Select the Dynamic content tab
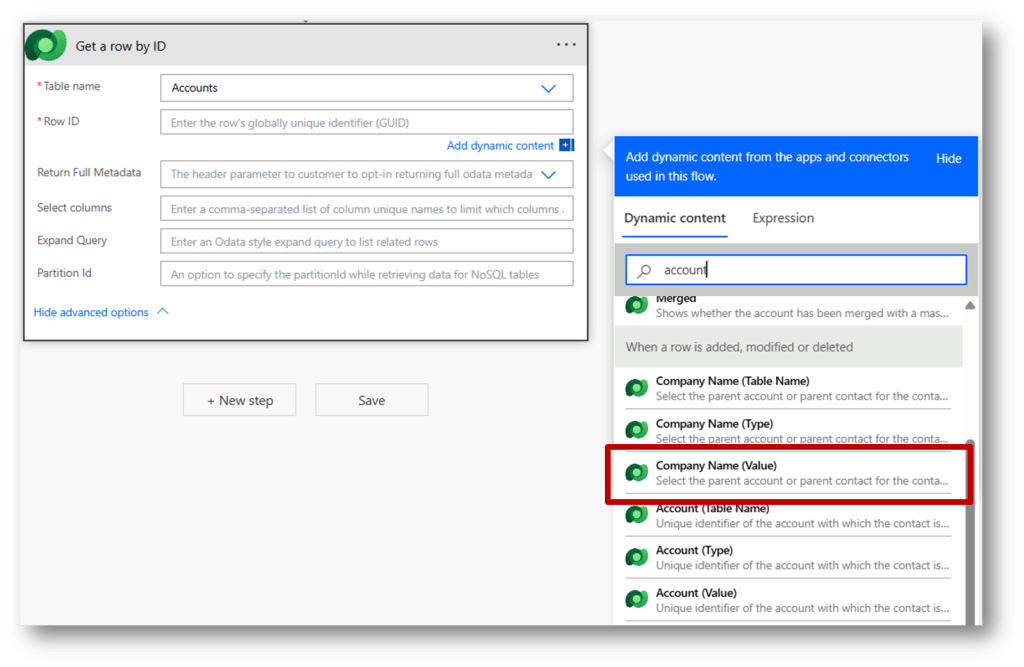 (675, 218)
